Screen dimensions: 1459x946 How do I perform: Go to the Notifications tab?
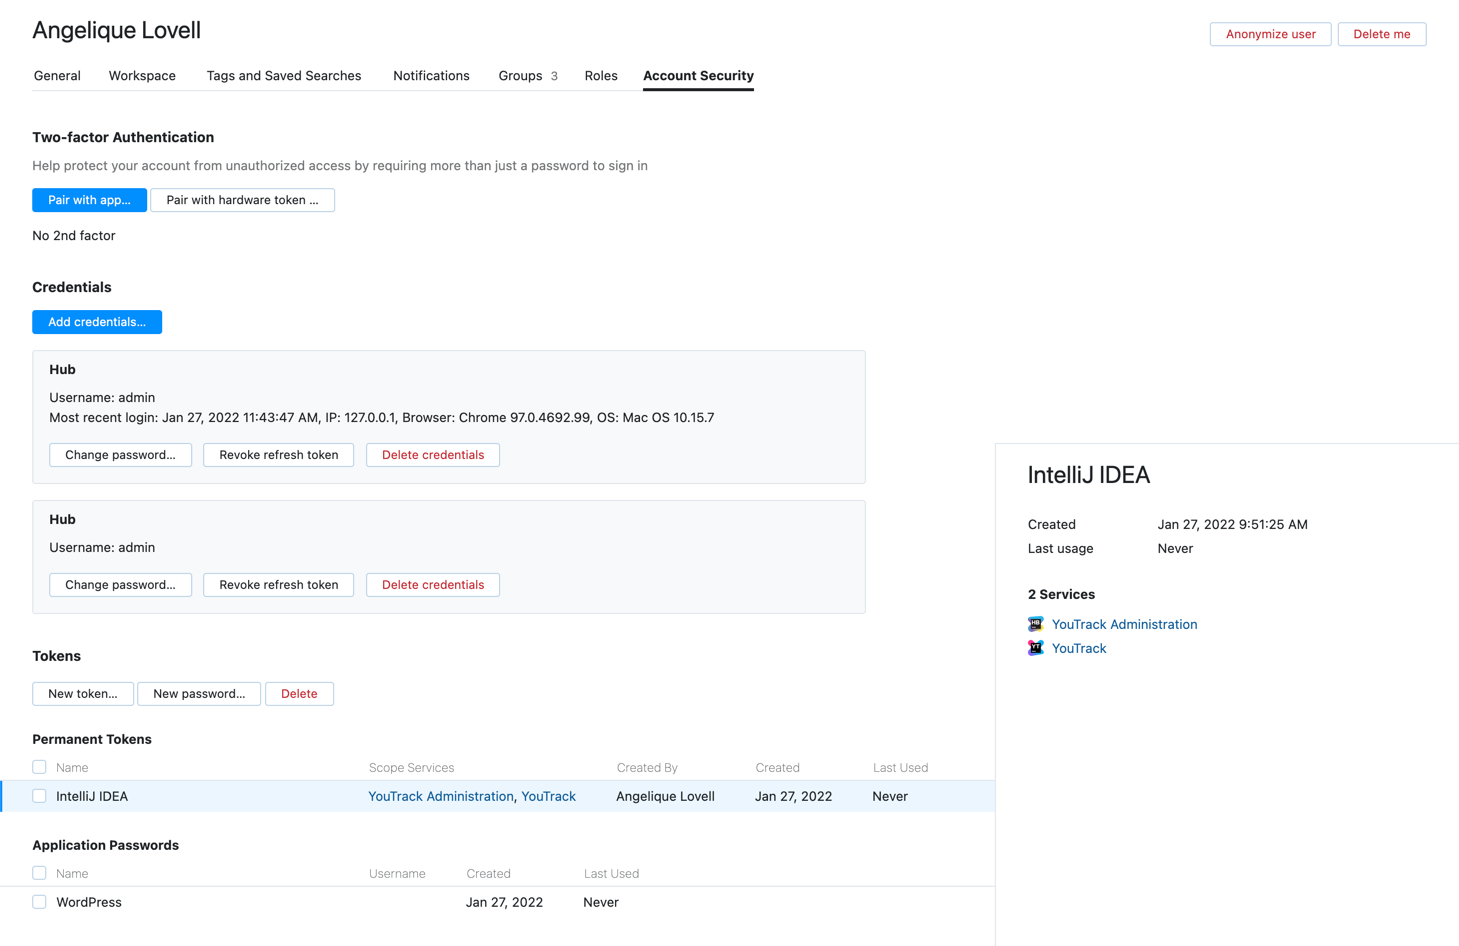tap(431, 76)
